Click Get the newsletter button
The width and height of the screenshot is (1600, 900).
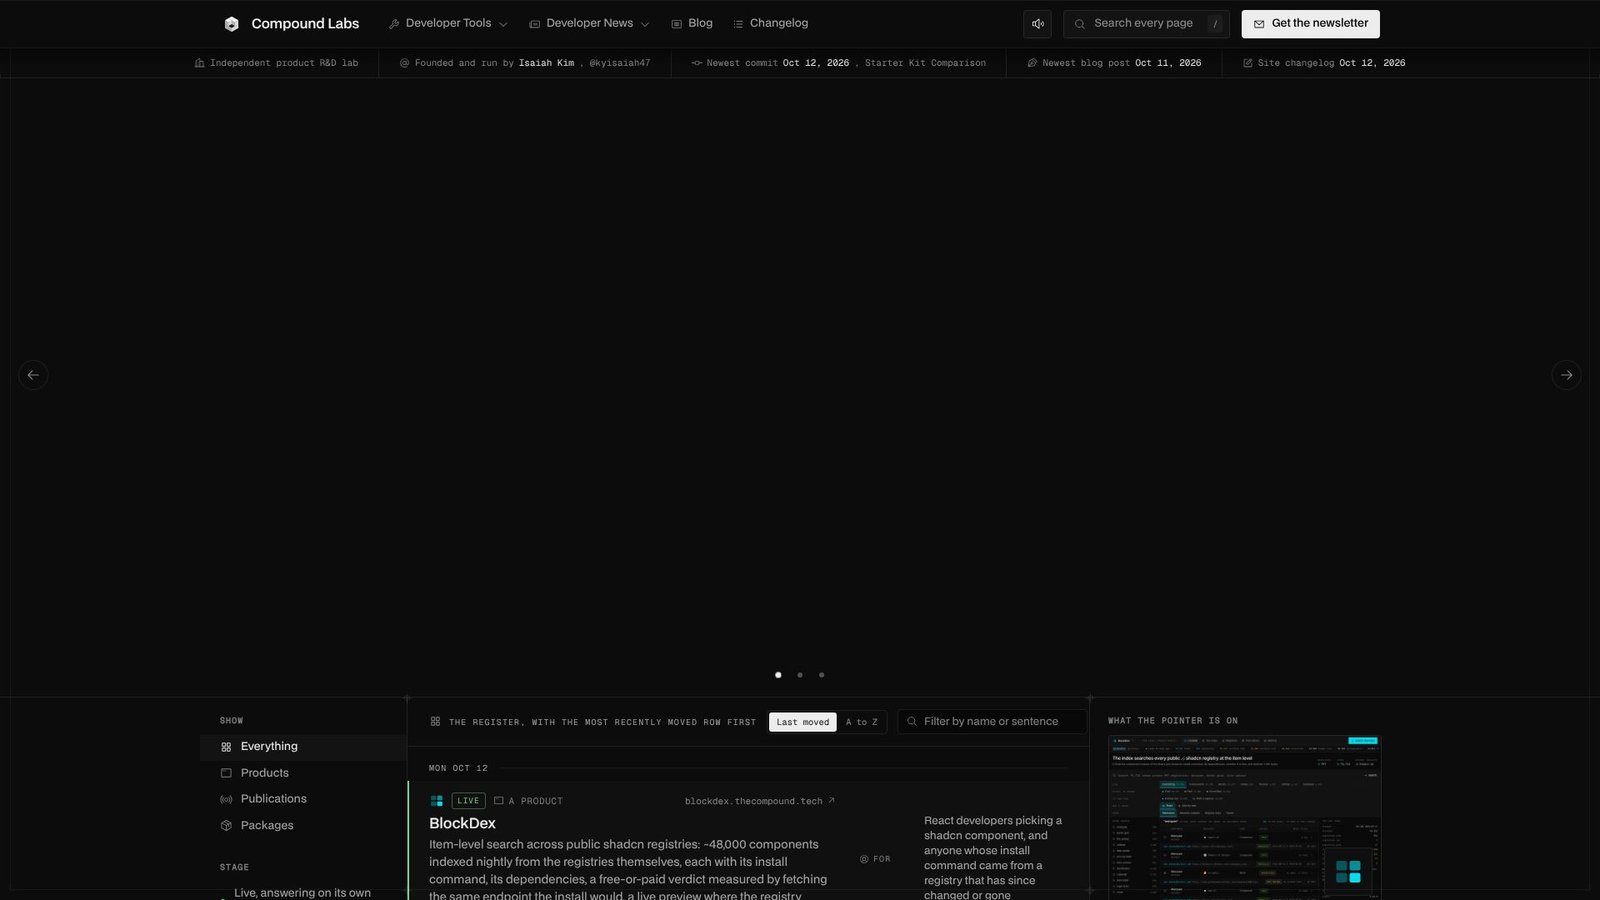(x=1310, y=24)
